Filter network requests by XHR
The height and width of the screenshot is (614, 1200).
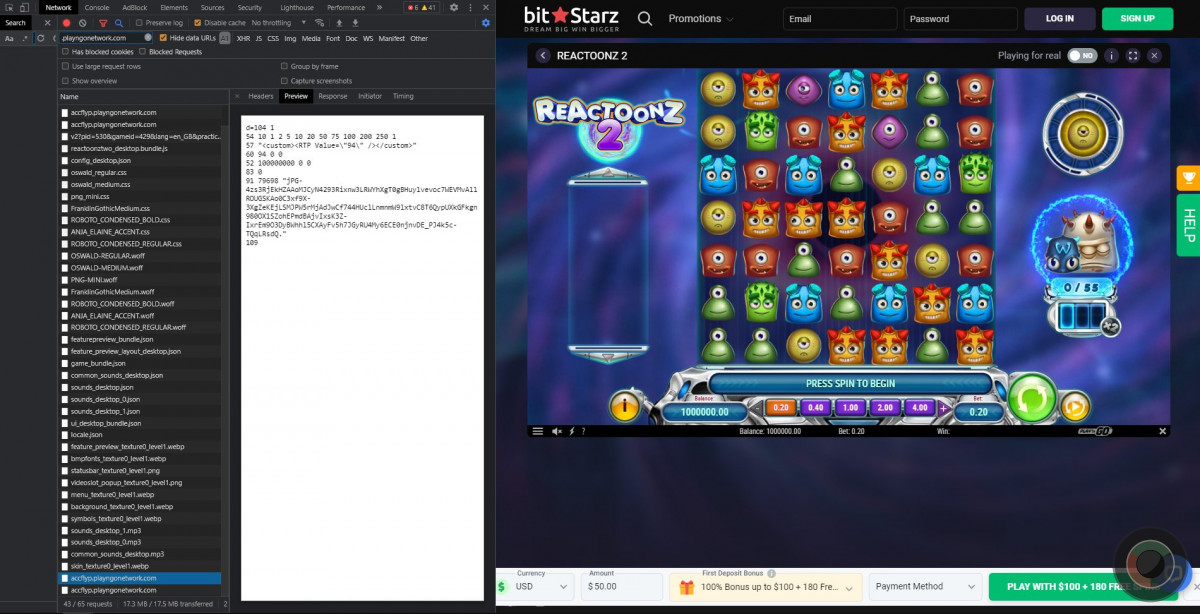click(x=243, y=38)
